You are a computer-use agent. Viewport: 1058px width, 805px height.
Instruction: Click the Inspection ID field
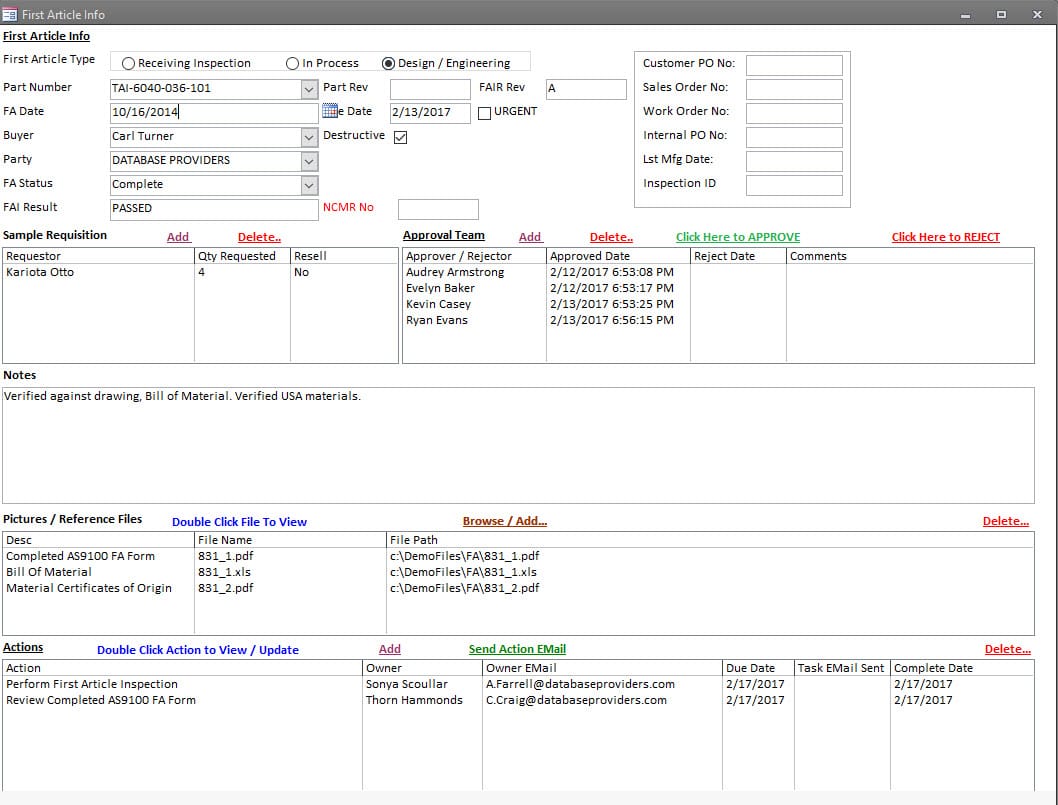point(794,185)
